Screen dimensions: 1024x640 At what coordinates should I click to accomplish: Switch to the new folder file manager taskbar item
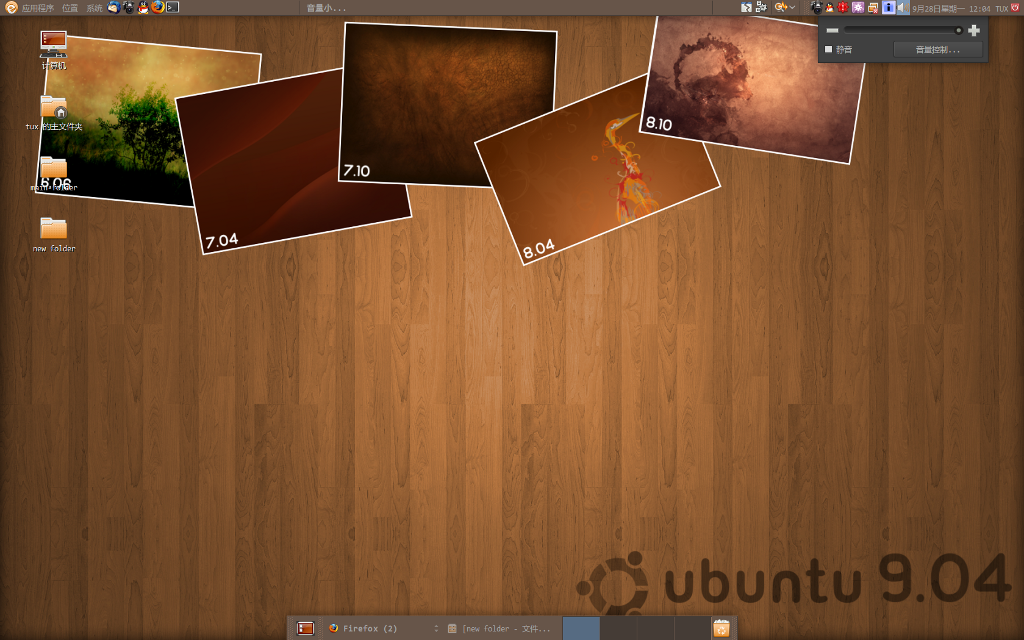click(x=500, y=628)
